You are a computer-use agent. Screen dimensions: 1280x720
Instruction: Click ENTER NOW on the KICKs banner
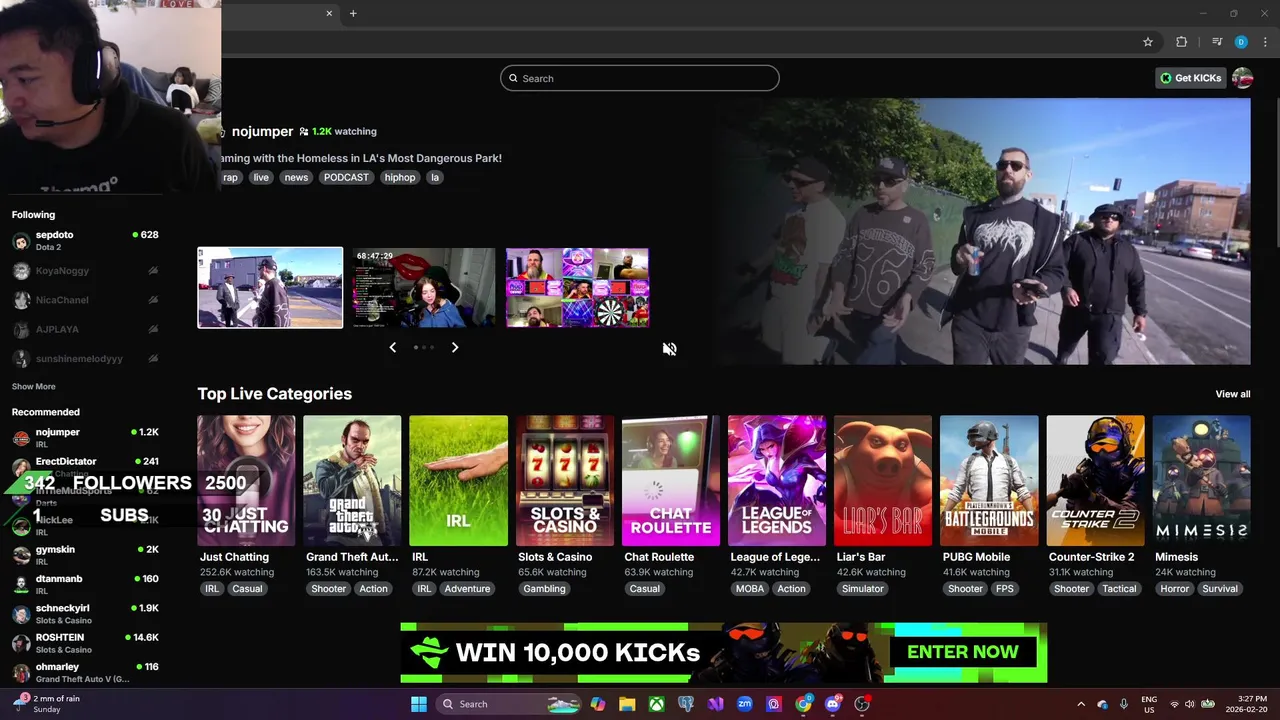[962, 652]
